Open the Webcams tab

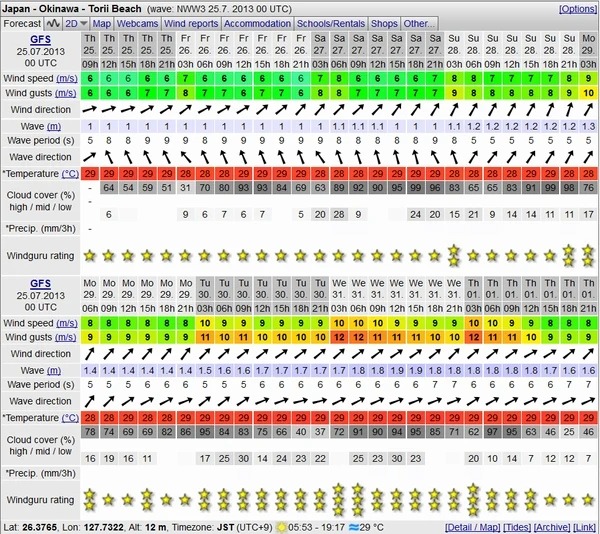(137, 24)
